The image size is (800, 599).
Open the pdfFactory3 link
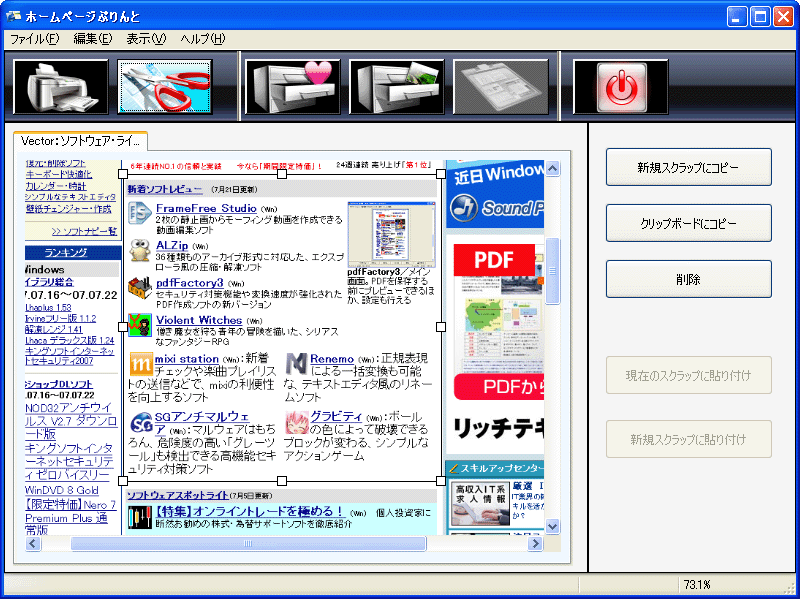(x=189, y=283)
